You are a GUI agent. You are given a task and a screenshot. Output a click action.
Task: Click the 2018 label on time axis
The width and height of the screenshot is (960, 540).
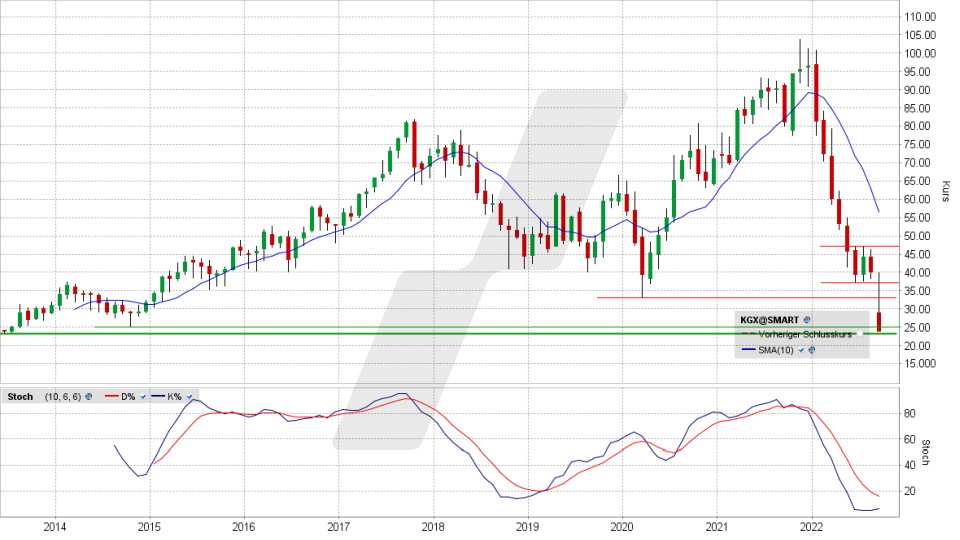point(433,527)
